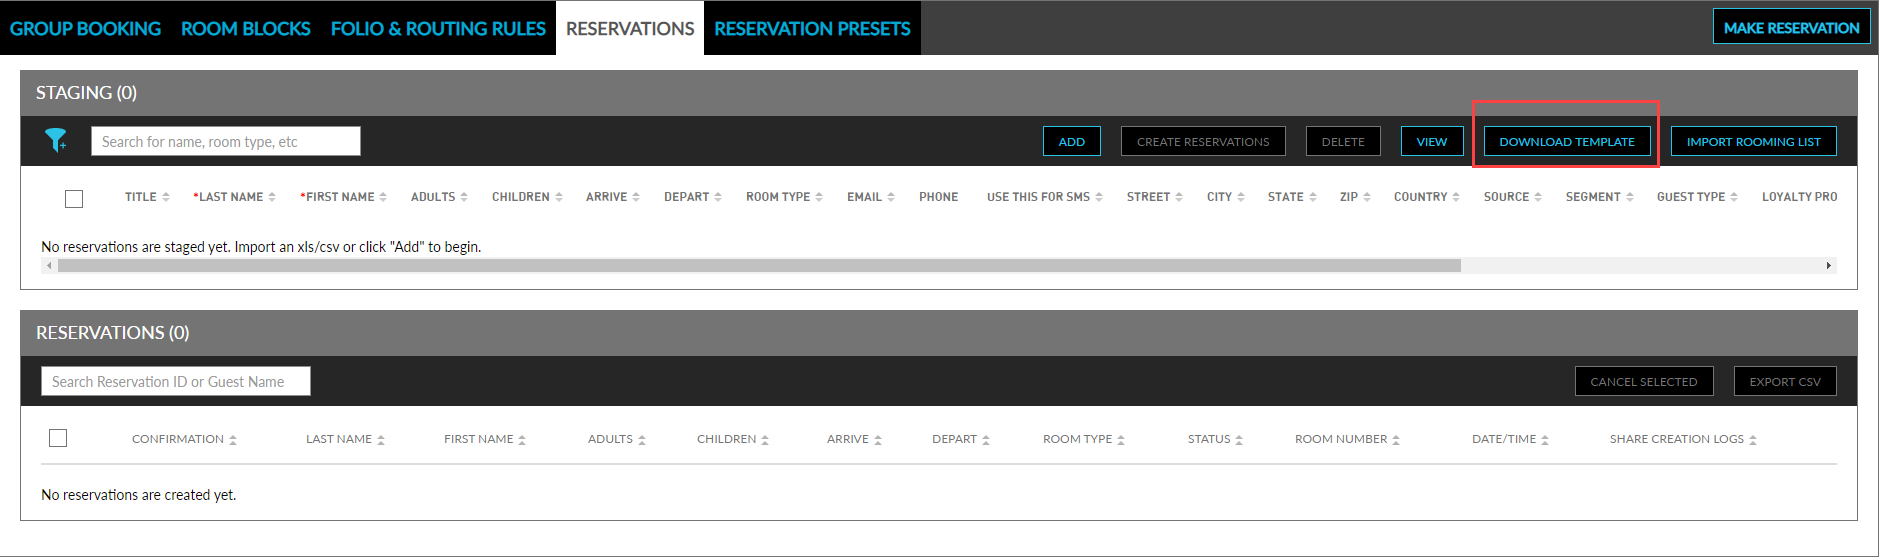
Task: Sort reservations by Room Number arrows
Action: tap(1396, 440)
